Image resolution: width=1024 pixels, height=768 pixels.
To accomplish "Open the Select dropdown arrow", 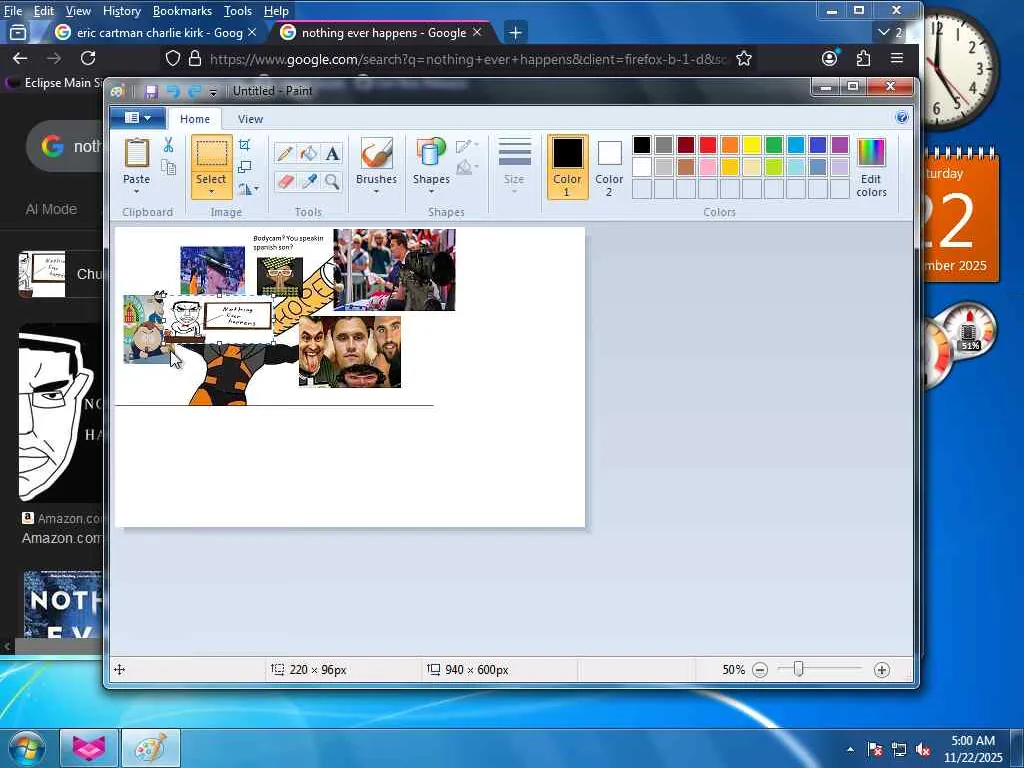I will click(x=211, y=192).
